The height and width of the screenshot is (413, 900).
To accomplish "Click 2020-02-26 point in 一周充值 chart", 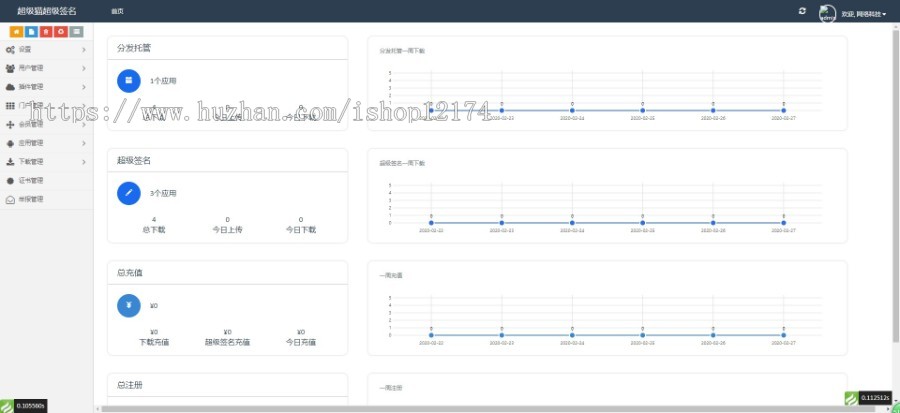I will pos(713,335).
